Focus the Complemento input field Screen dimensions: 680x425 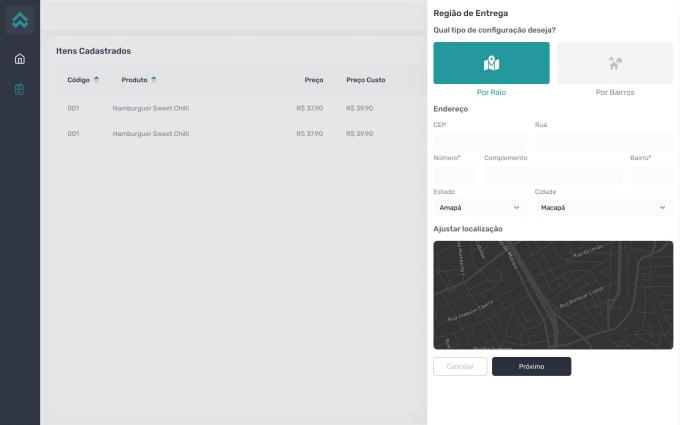pyautogui.click(x=553, y=176)
